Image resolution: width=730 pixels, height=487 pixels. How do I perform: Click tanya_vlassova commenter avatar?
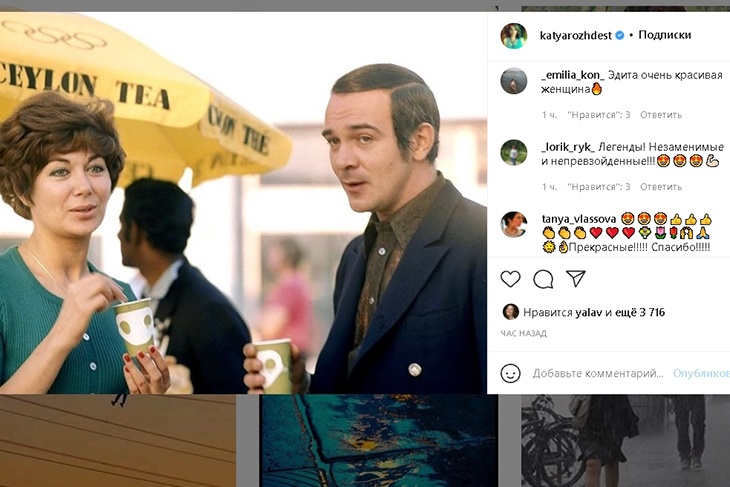513,224
